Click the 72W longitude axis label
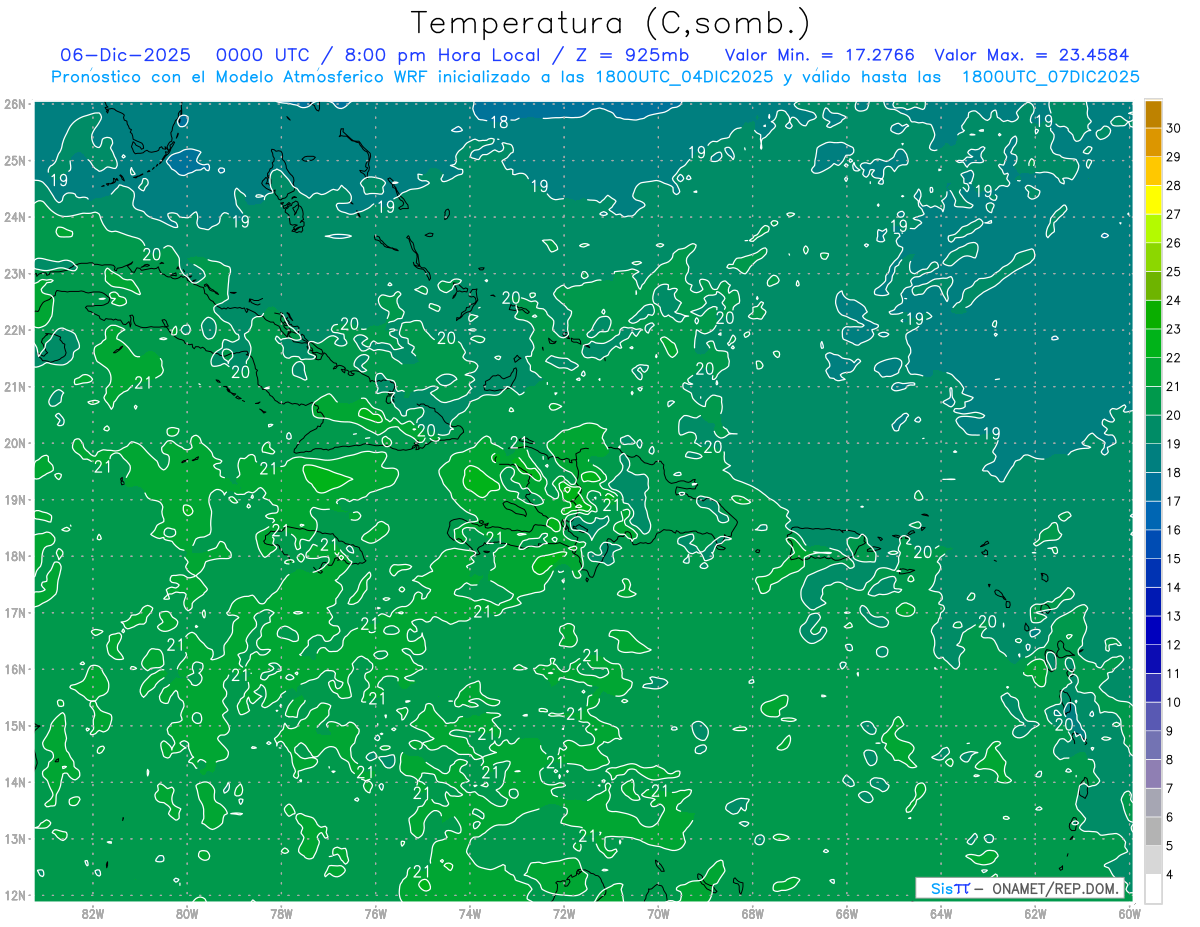Image resolution: width=1200 pixels, height=927 pixels. 564,912
